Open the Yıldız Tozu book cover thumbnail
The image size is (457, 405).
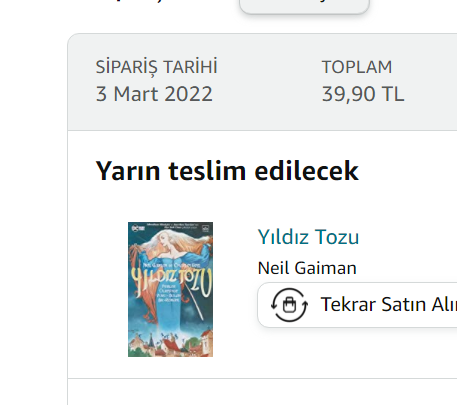point(170,289)
